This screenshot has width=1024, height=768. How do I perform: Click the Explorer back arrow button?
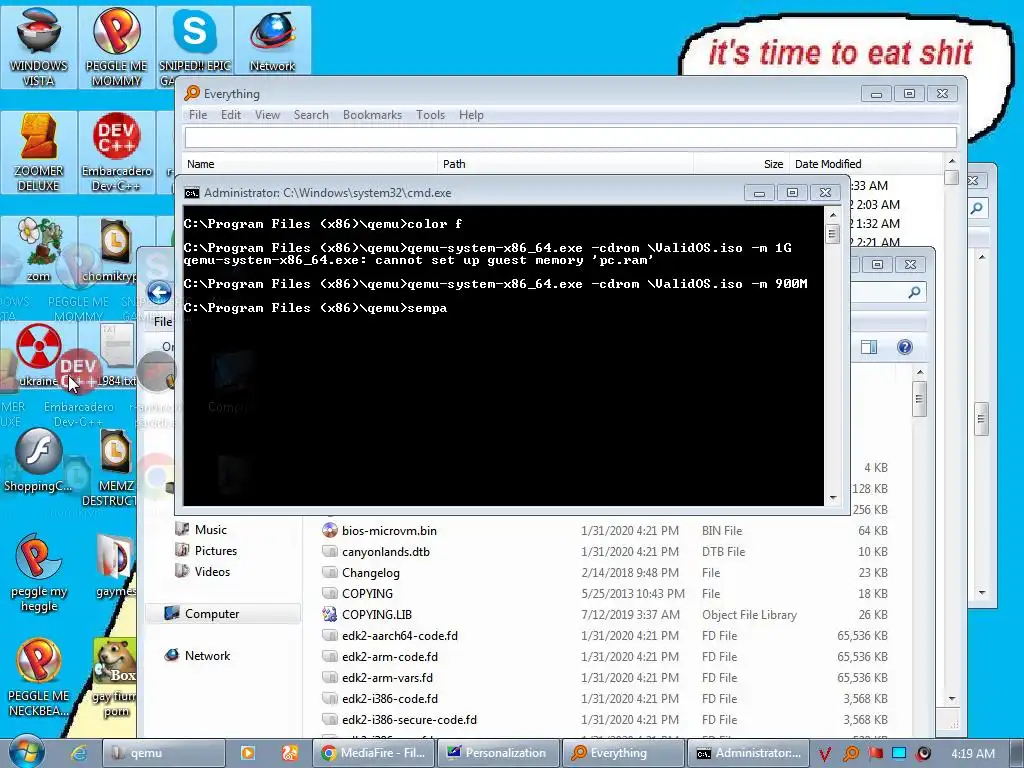coord(159,292)
